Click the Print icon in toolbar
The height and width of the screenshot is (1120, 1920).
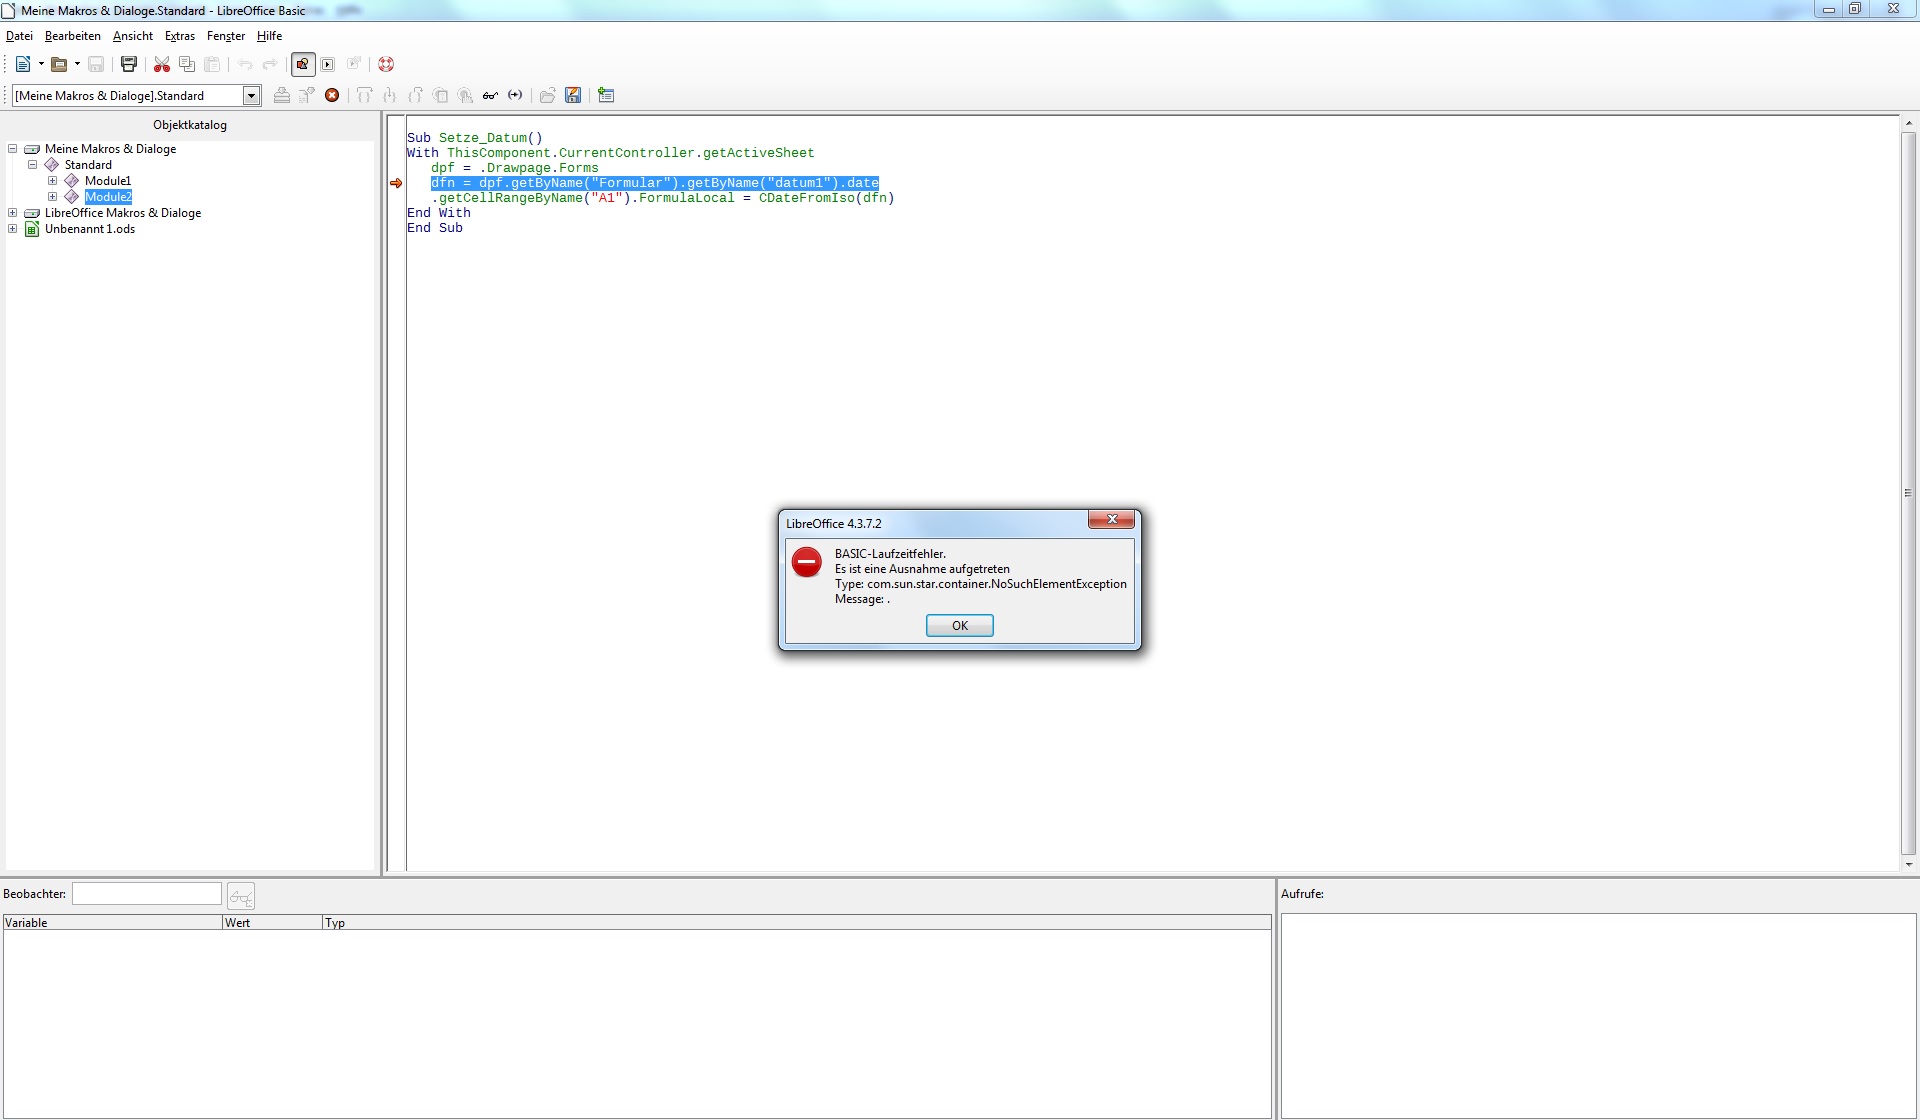pos(129,64)
